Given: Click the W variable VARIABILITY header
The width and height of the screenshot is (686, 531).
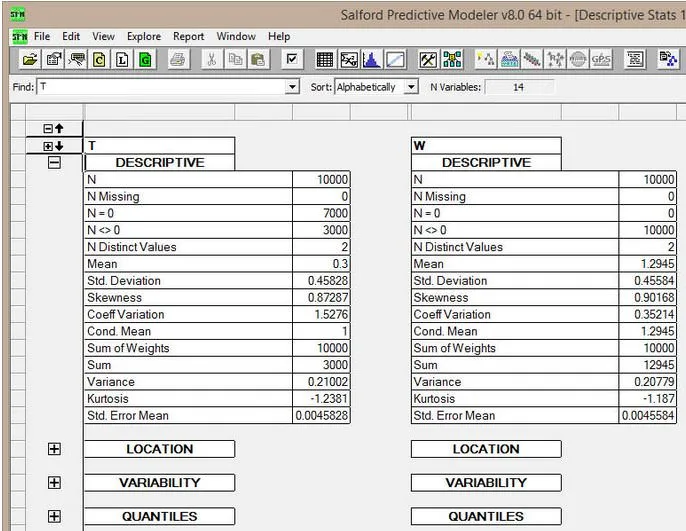Looking at the screenshot, I should [486, 483].
